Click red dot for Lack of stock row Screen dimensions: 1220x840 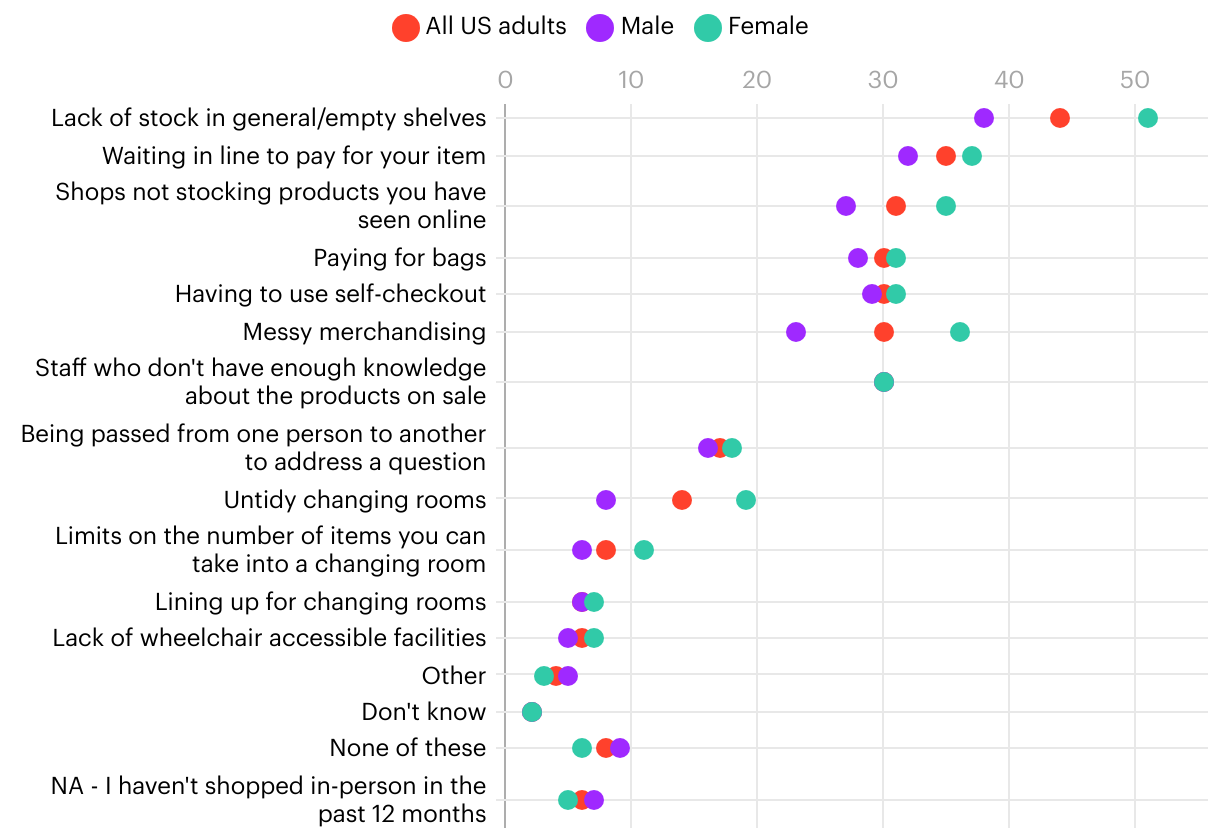1060,118
